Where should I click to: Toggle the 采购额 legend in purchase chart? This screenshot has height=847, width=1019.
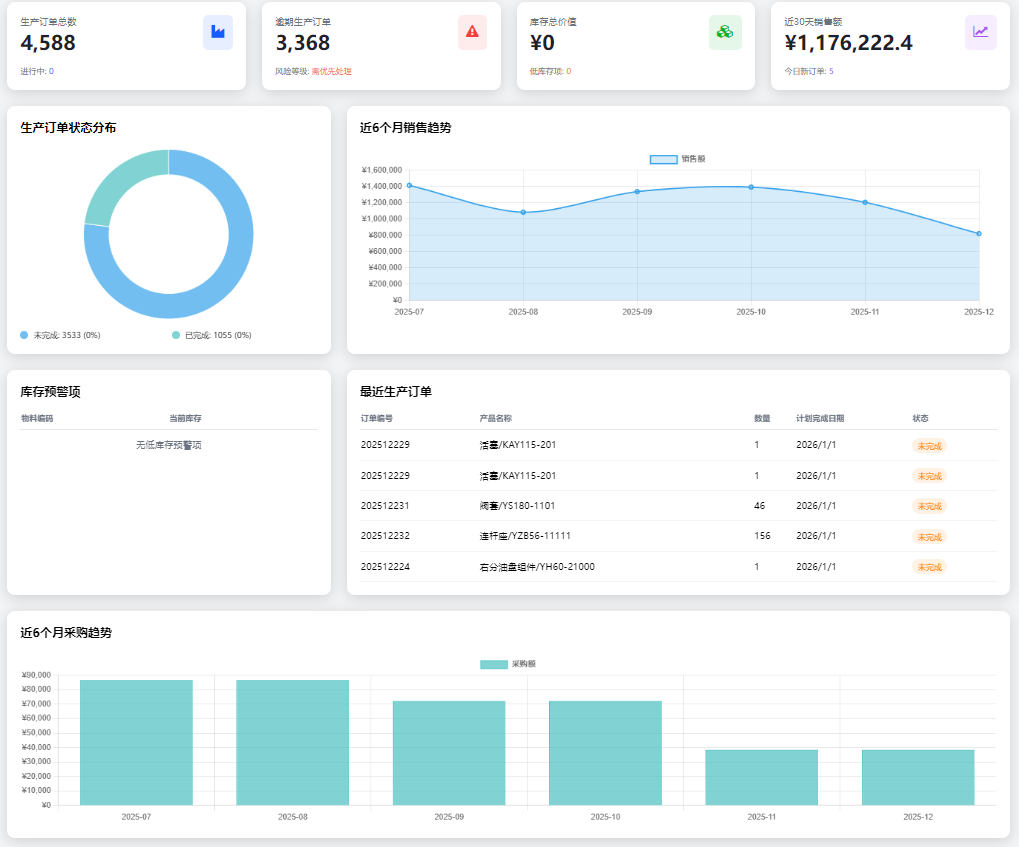(508, 664)
